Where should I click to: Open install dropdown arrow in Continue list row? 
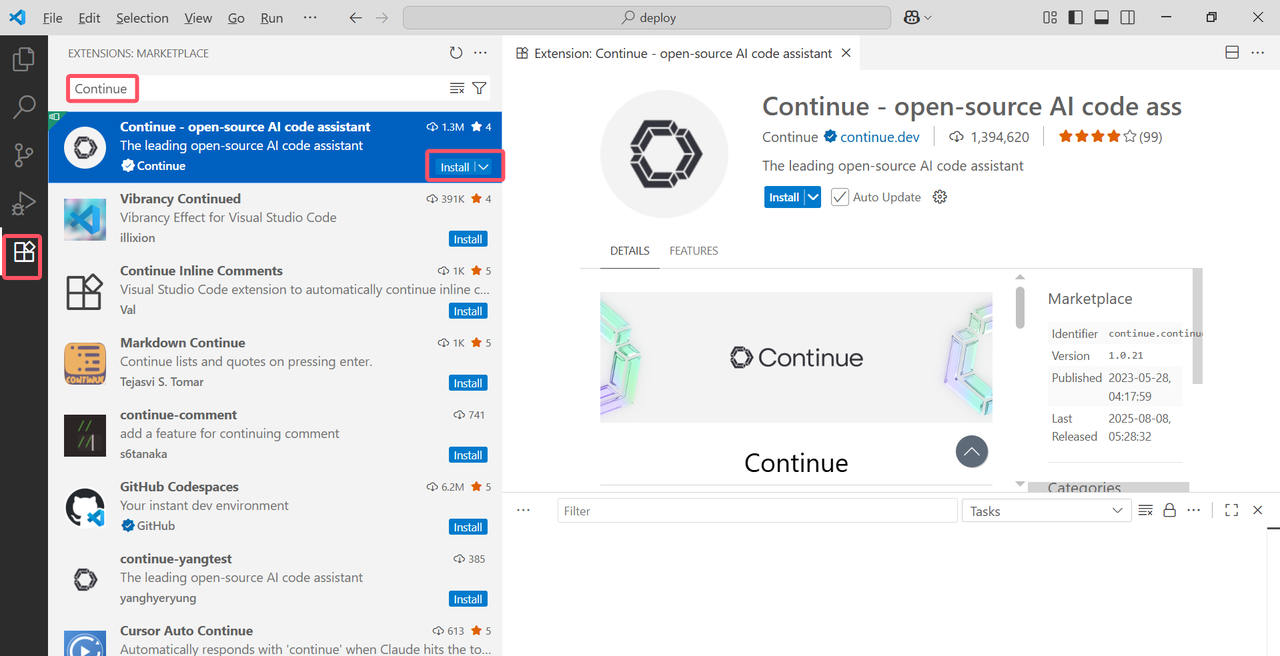[484, 167]
